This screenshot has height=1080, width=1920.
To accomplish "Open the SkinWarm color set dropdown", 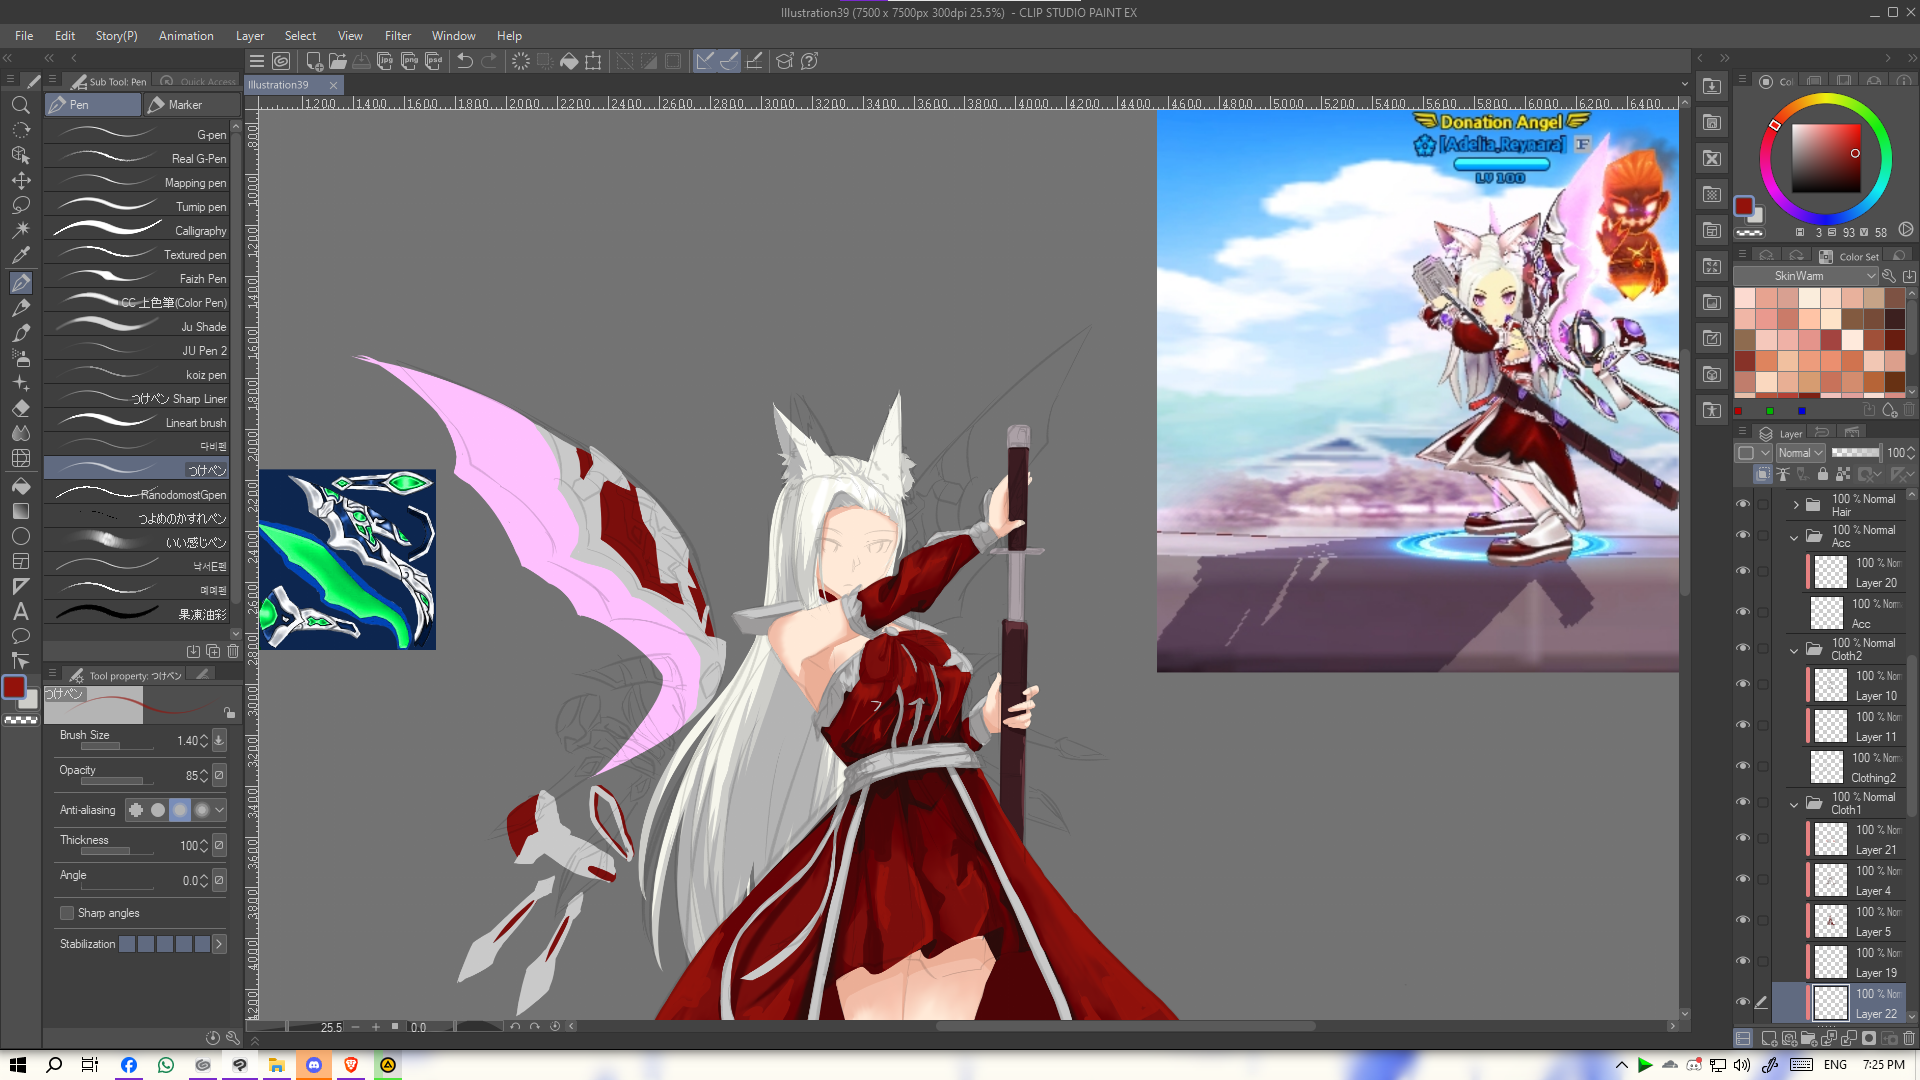I will coord(1806,276).
